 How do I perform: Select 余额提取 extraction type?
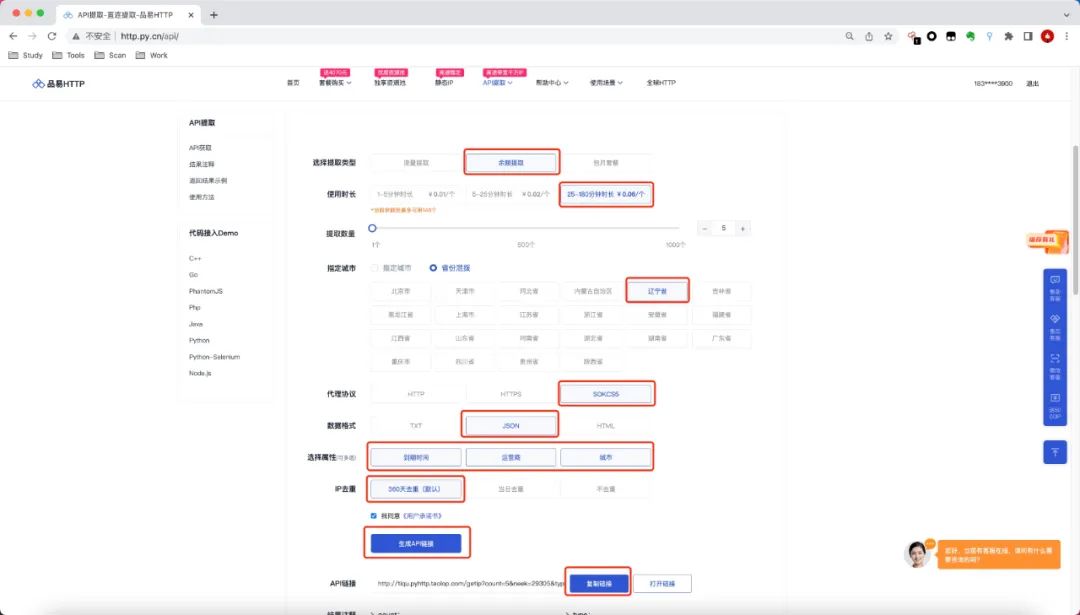pos(511,163)
